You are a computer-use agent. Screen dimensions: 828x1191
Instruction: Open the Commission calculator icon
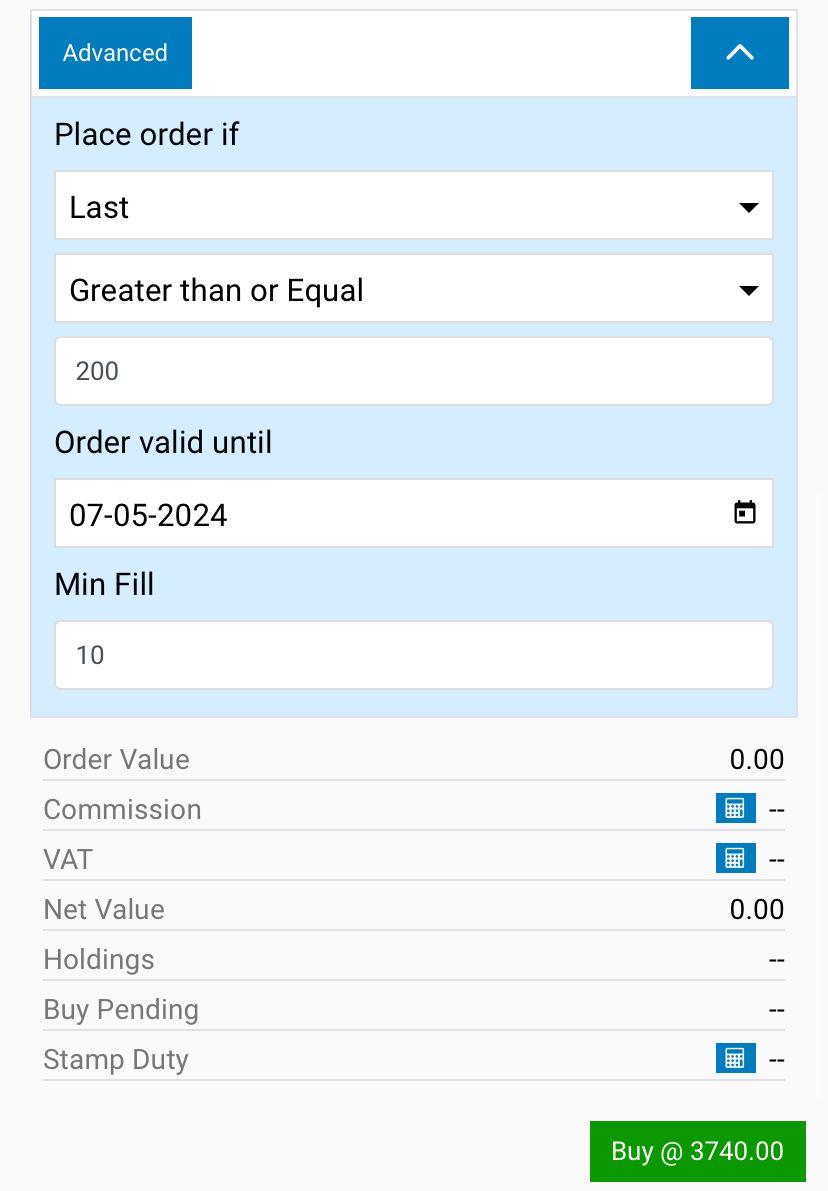tap(735, 808)
